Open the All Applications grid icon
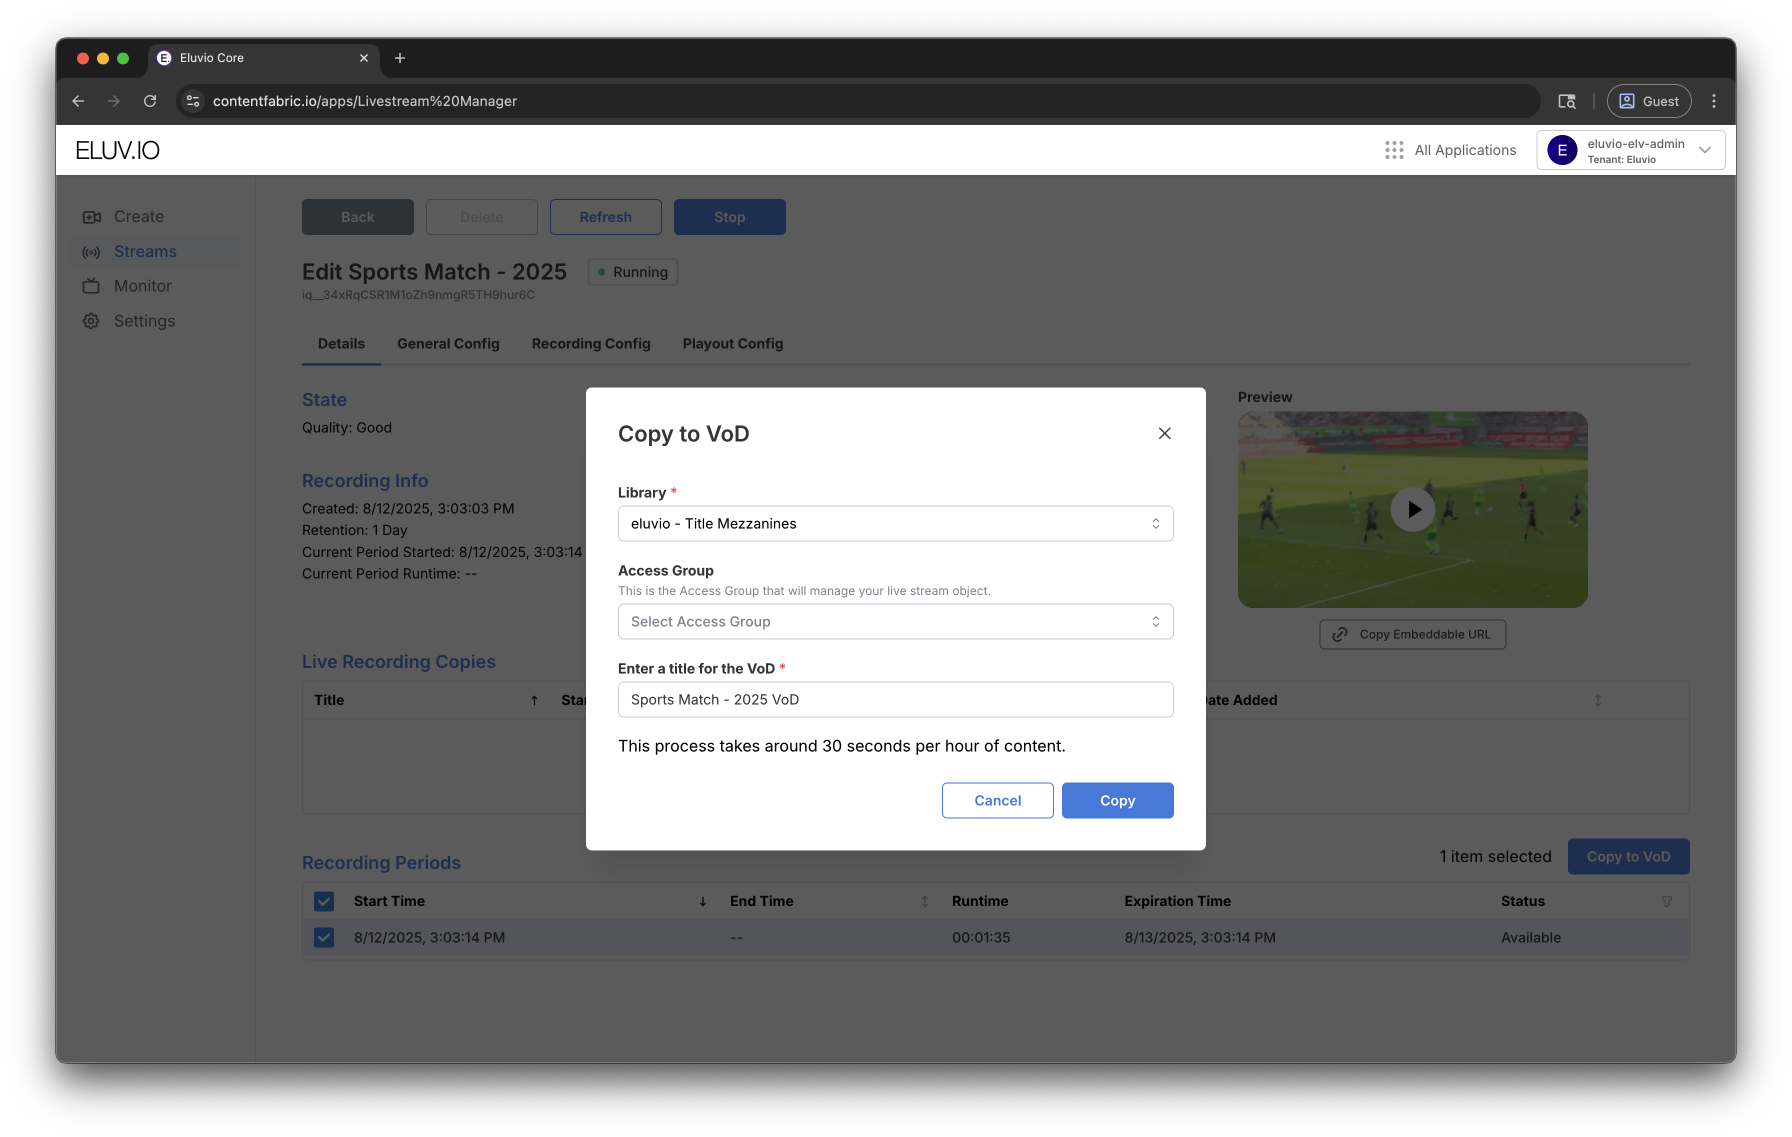 [1394, 150]
